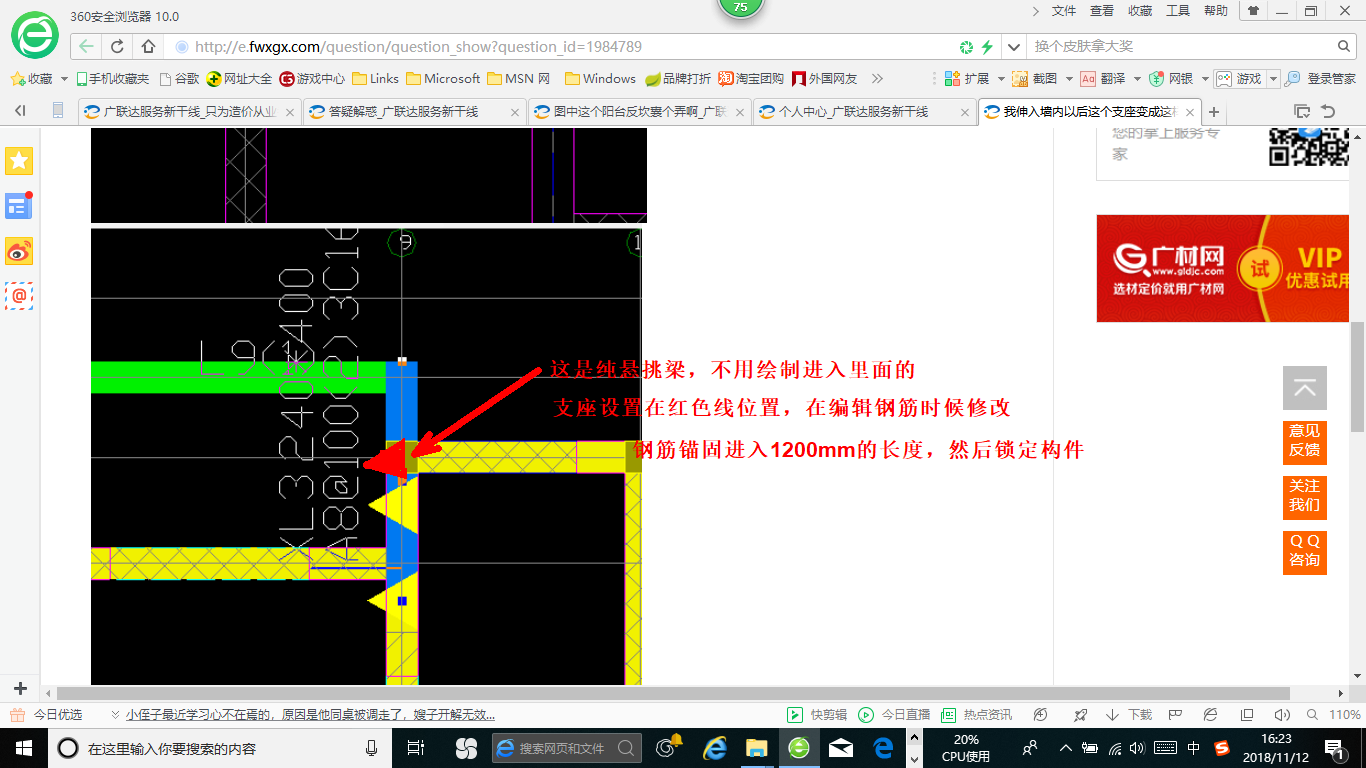1366x768 pixels.
Task: Open the 帮助 menu
Action: 1216,11
